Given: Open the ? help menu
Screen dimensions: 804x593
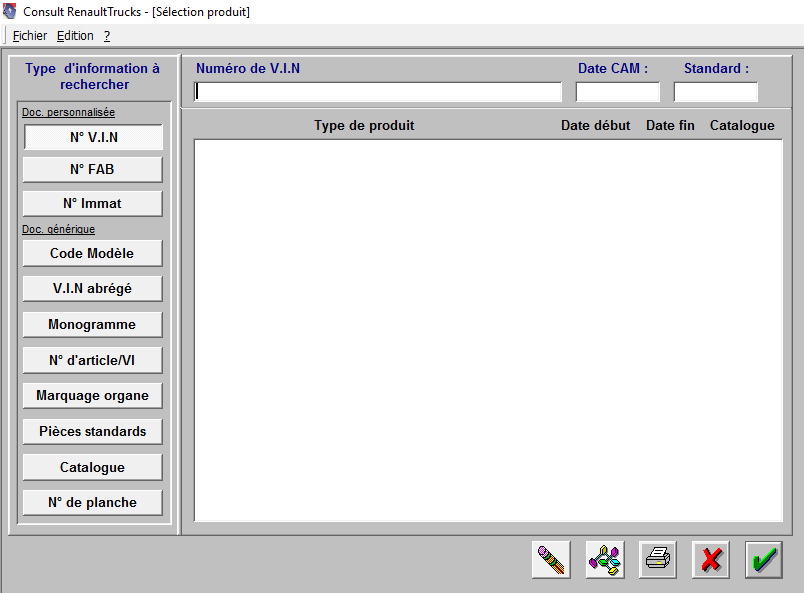Looking at the screenshot, I should pos(107,36).
